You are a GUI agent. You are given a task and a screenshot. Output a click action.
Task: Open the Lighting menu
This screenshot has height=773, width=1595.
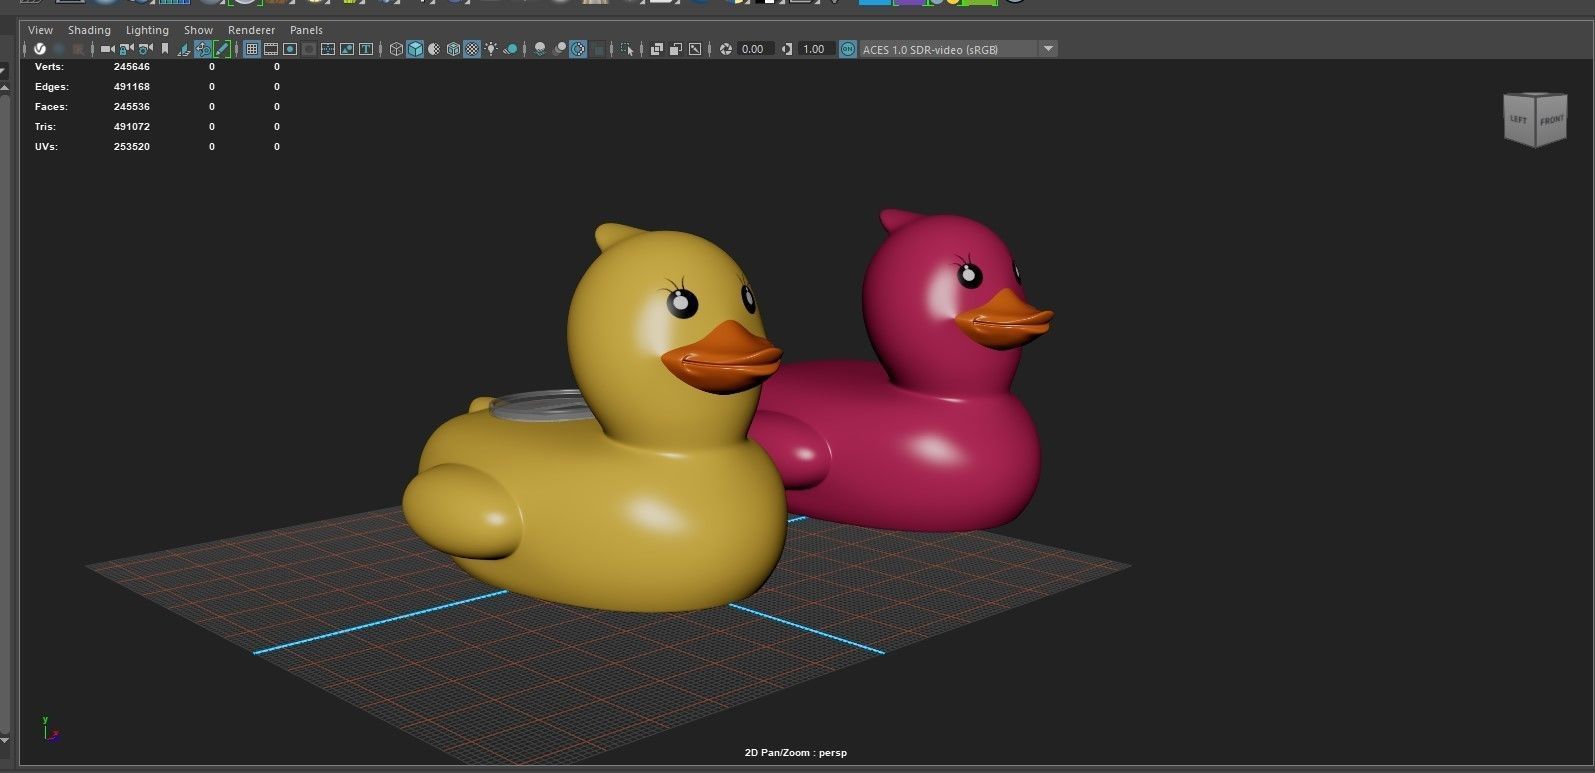[x=147, y=30]
